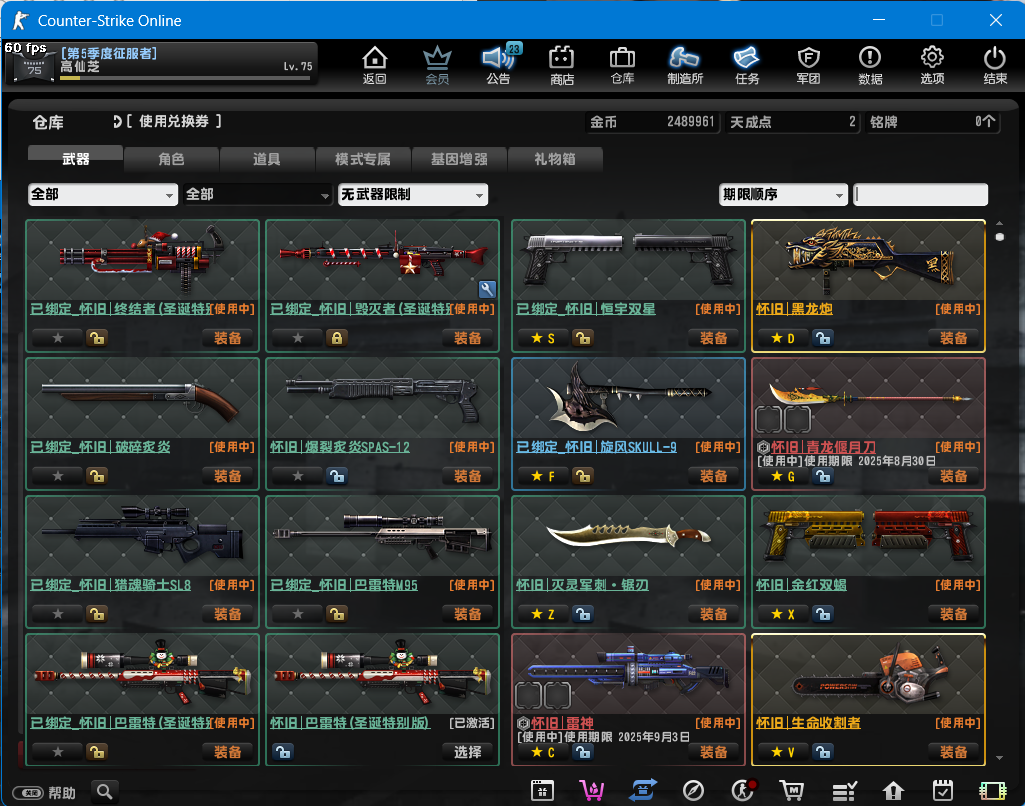Click the hexagon icon beside 青龙偃月刀 name
The width and height of the screenshot is (1025, 806).
[x=763, y=447]
